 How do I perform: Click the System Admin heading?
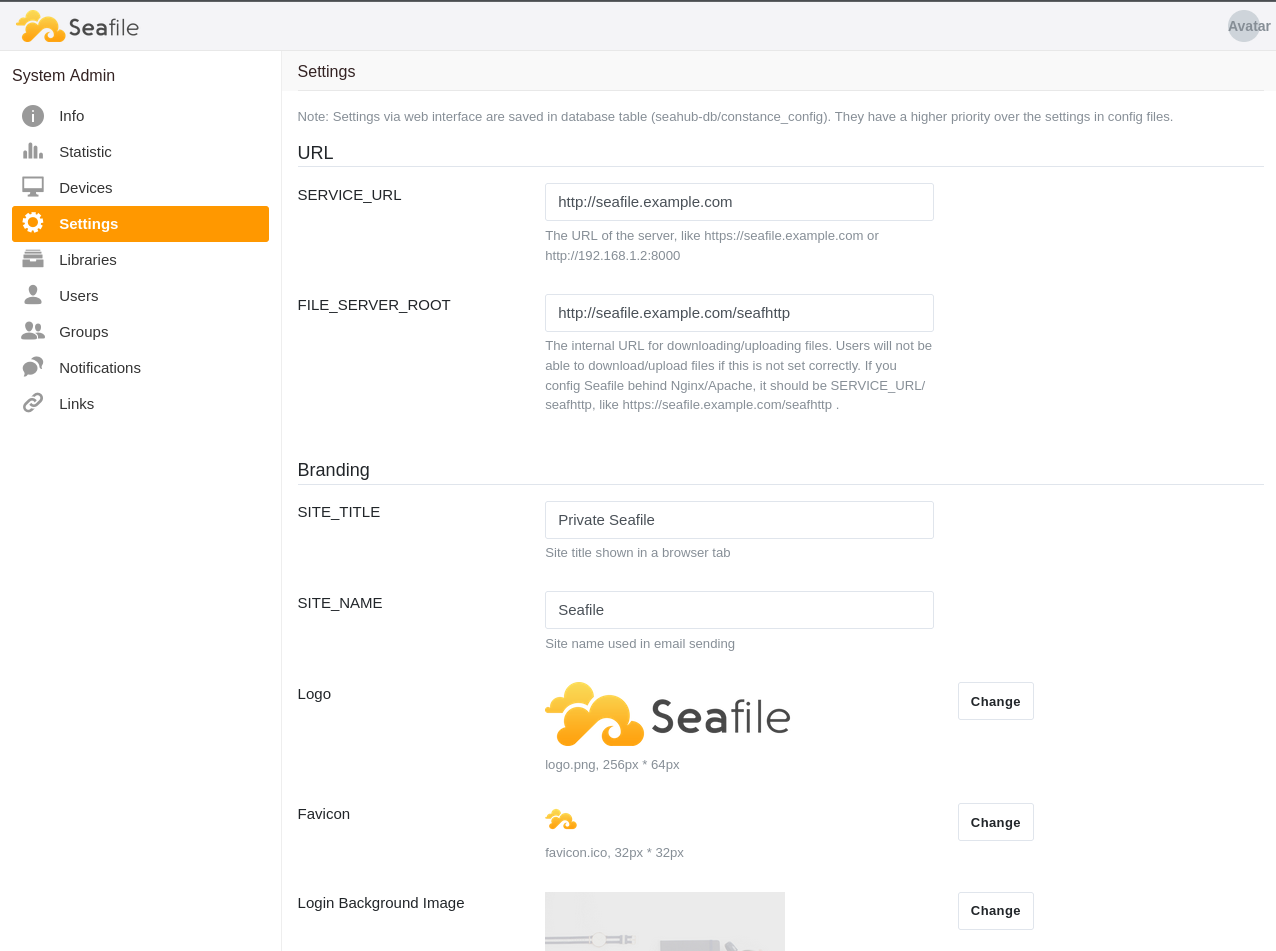63,76
